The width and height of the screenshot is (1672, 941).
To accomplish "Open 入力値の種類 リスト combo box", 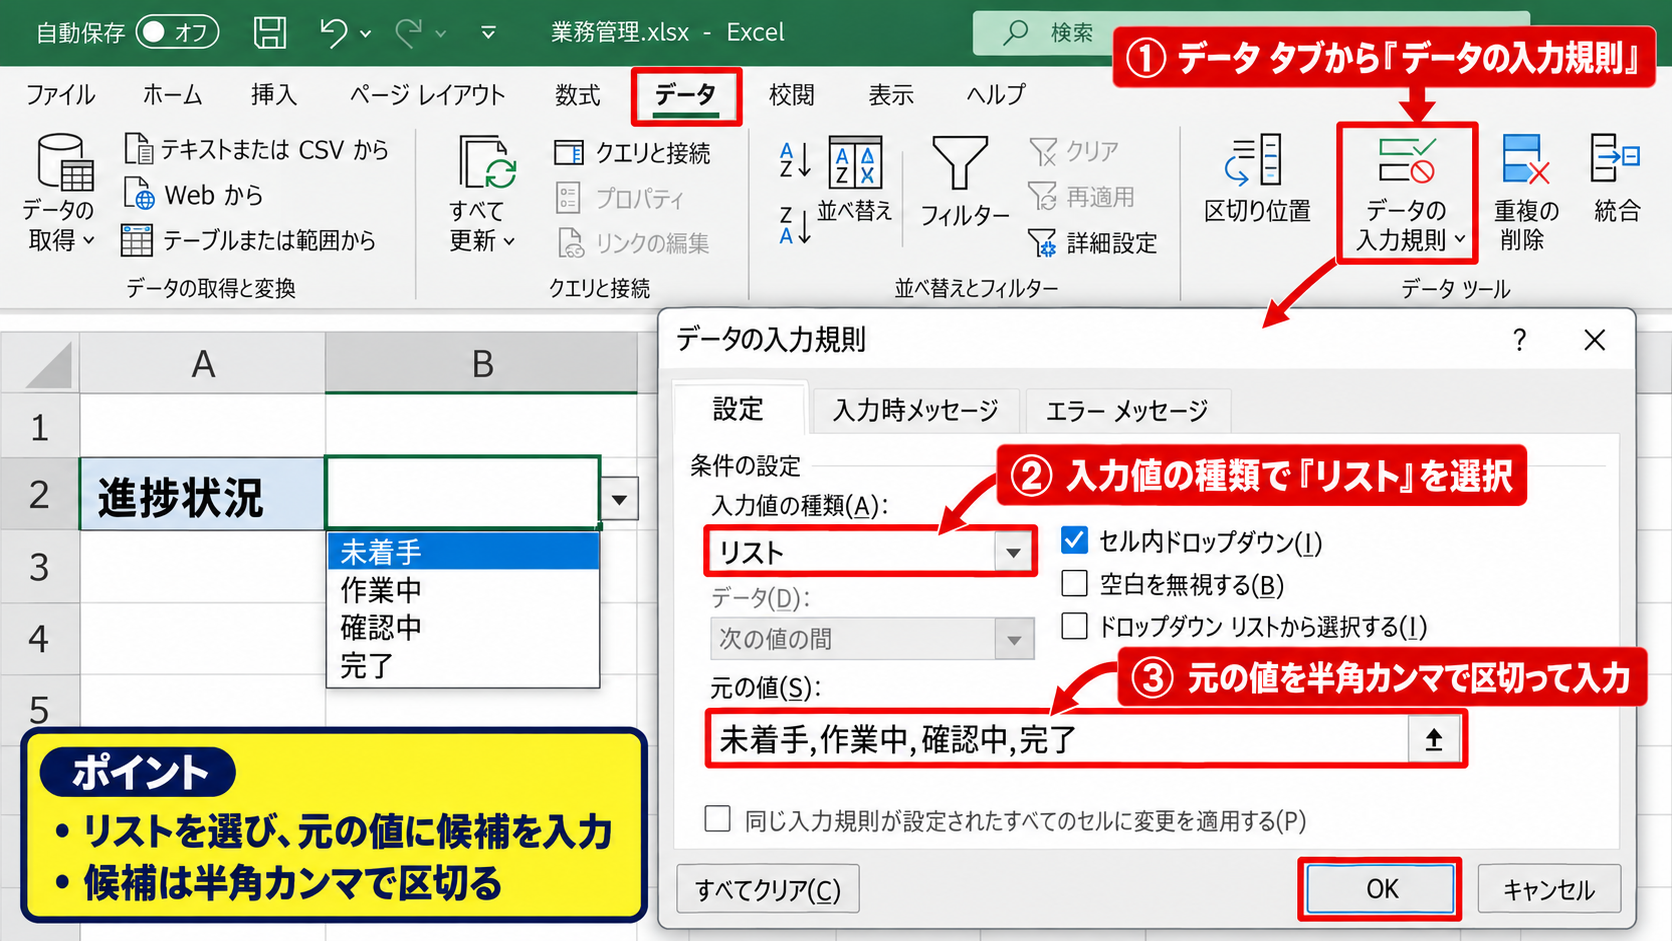I will pyautogui.click(x=870, y=552).
